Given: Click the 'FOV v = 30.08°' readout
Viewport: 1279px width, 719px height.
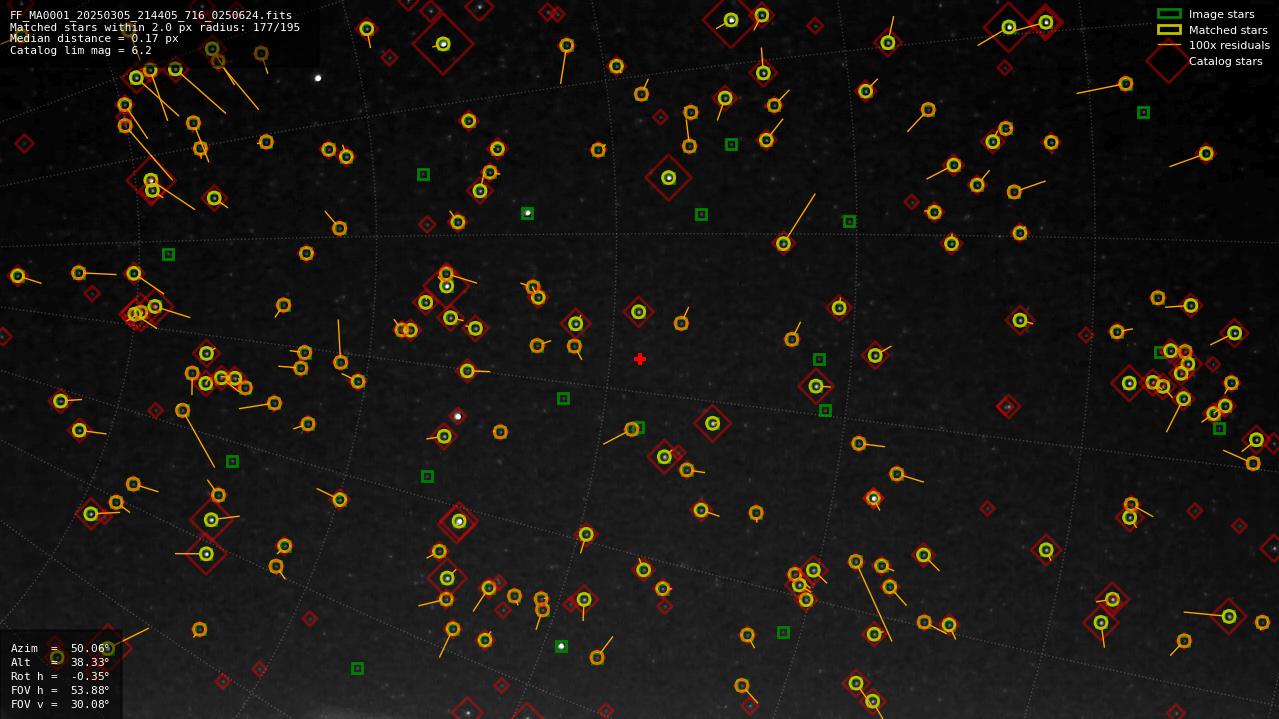Looking at the screenshot, I should 60,704.
